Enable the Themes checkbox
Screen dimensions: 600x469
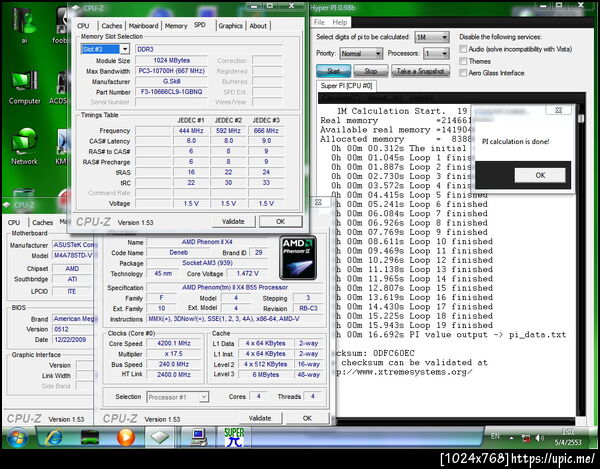(x=463, y=61)
